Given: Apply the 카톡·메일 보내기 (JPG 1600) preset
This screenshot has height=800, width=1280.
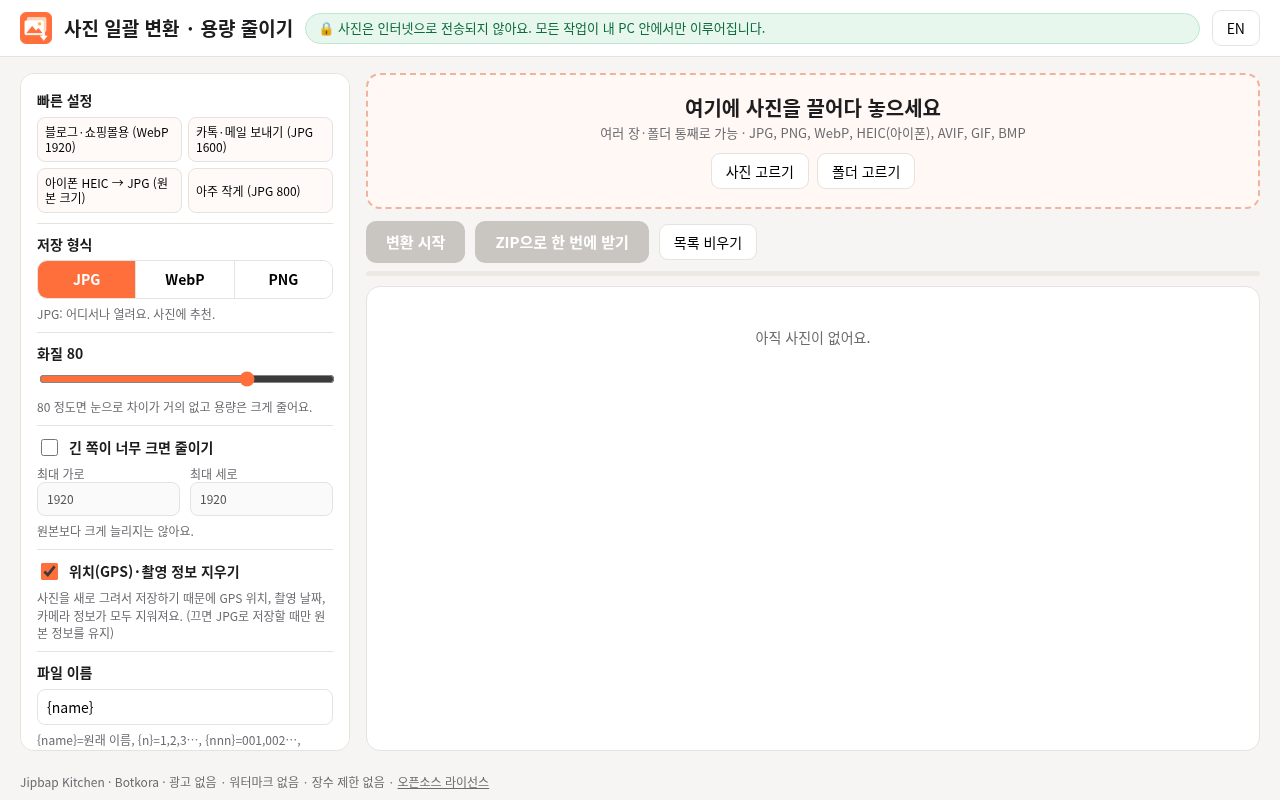Looking at the screenshot, I should (x=260, y=139).
